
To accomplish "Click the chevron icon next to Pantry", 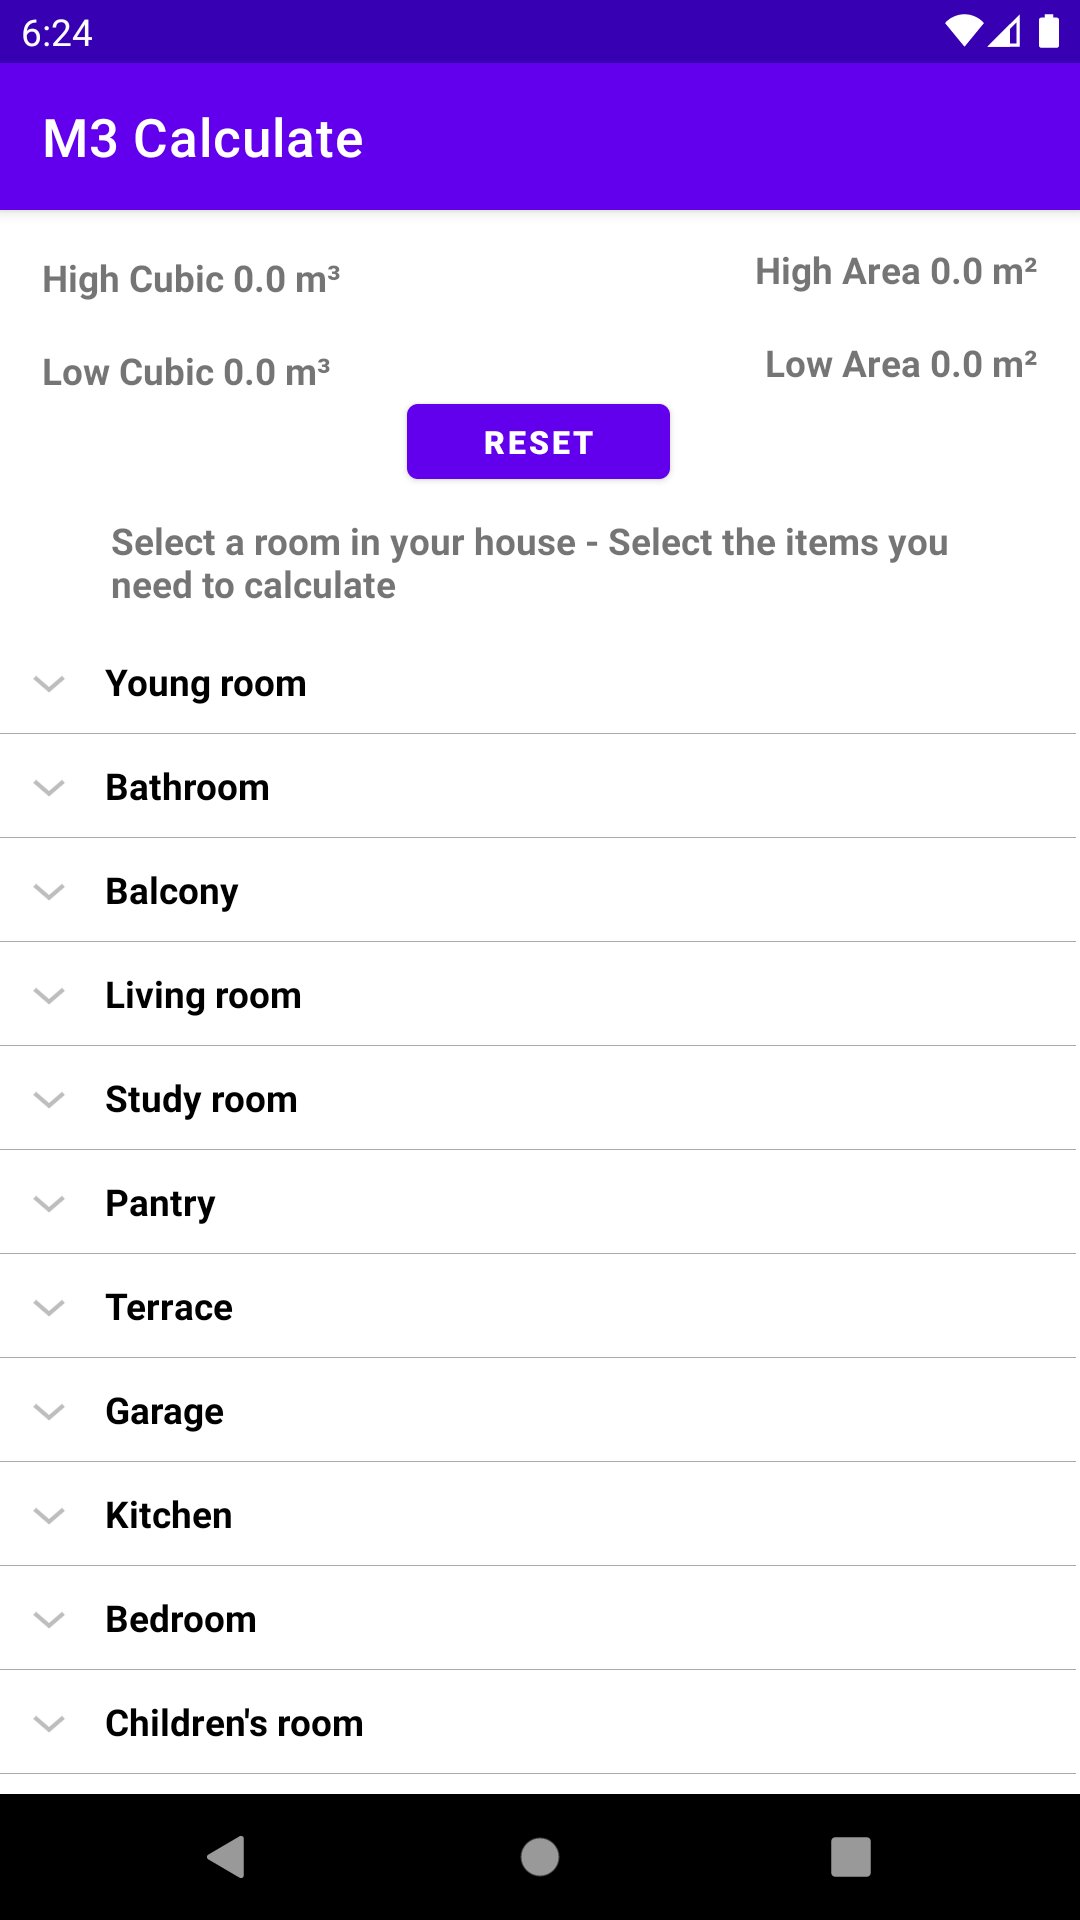I will [x=49, y=1204].
